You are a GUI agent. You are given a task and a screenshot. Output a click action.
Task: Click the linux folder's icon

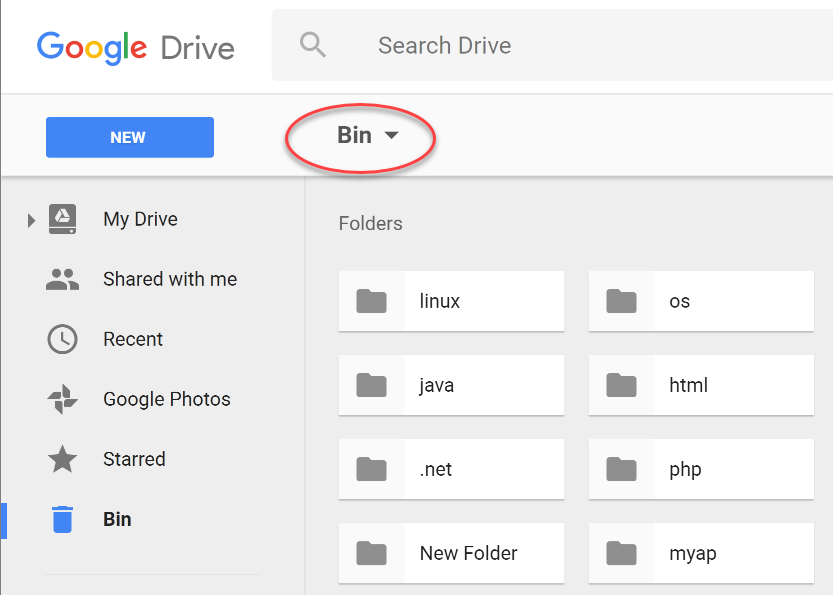[x=371, y=301]
